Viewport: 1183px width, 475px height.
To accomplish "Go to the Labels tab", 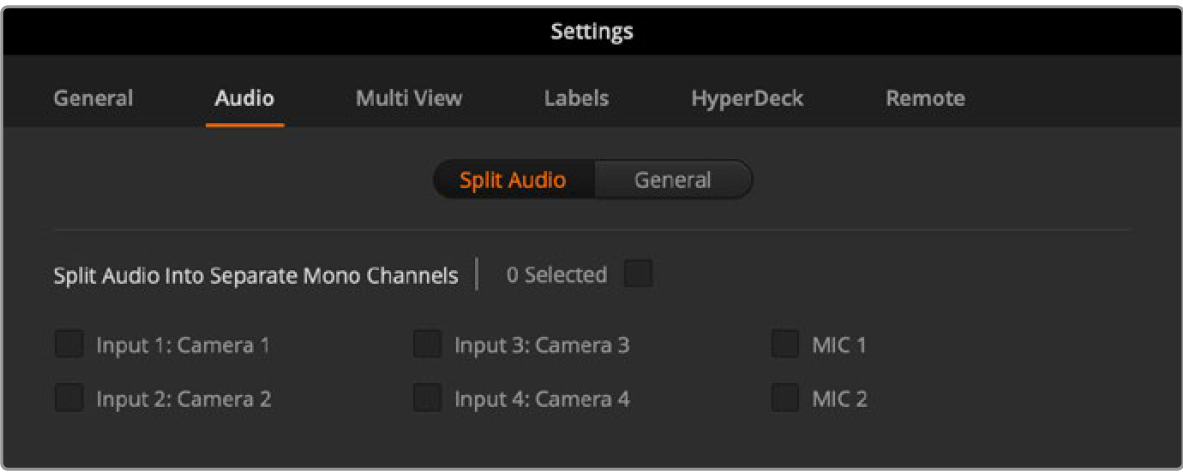I will tap(576, 98).
